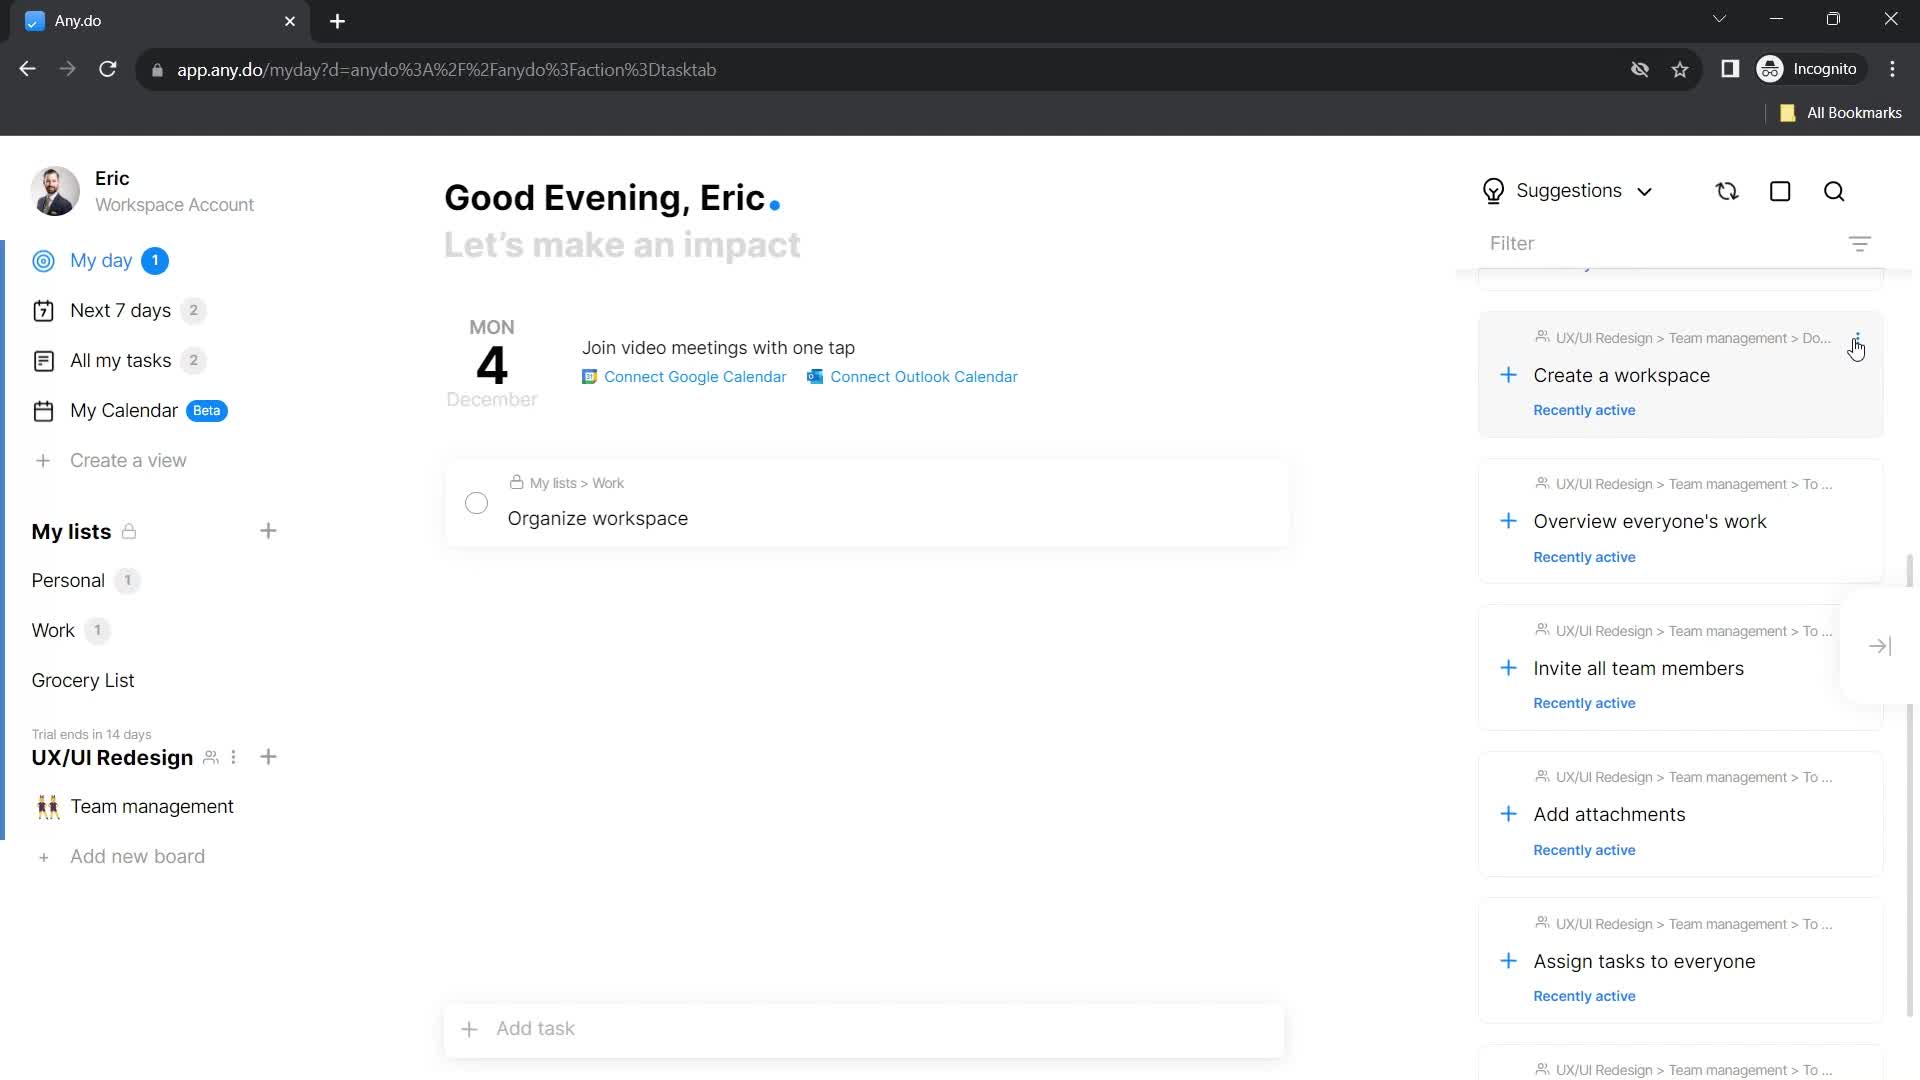Expand Next 7 days with badge 2

pyautogui.click(x=120, y=310)
